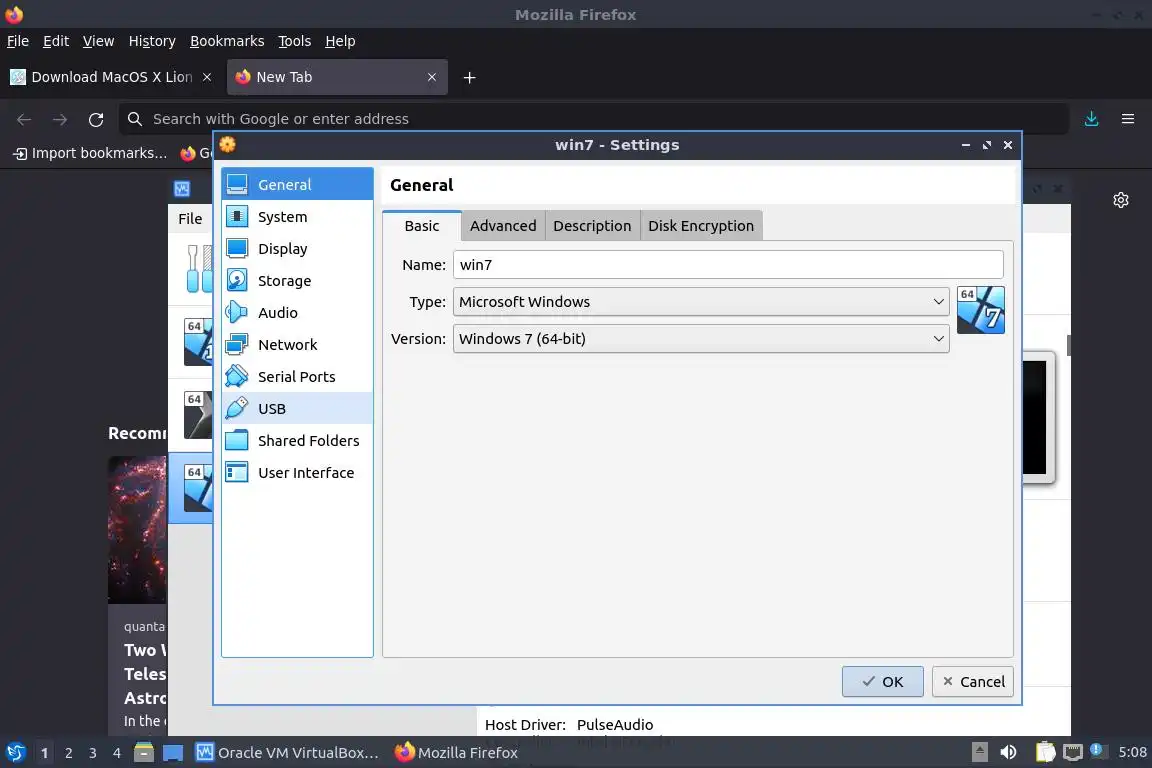Switch to the Advanced tab
This screenshot has height=768, width=1152.
click(503, 226)
